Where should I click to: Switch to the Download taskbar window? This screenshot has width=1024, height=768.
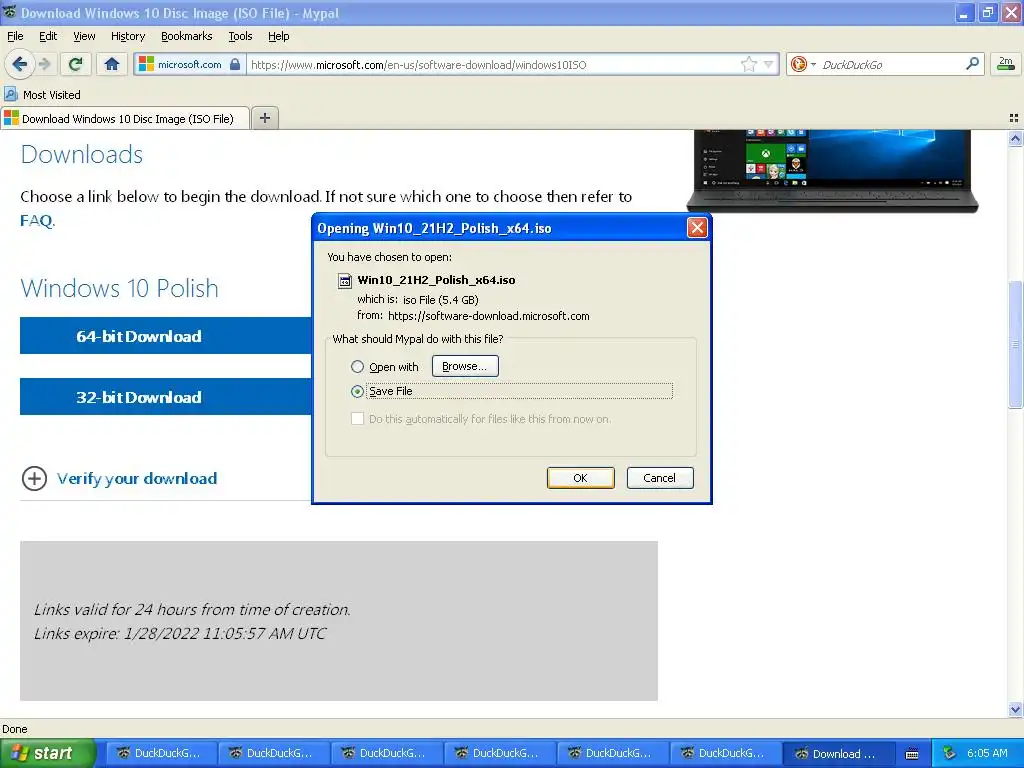pos(837,754)
